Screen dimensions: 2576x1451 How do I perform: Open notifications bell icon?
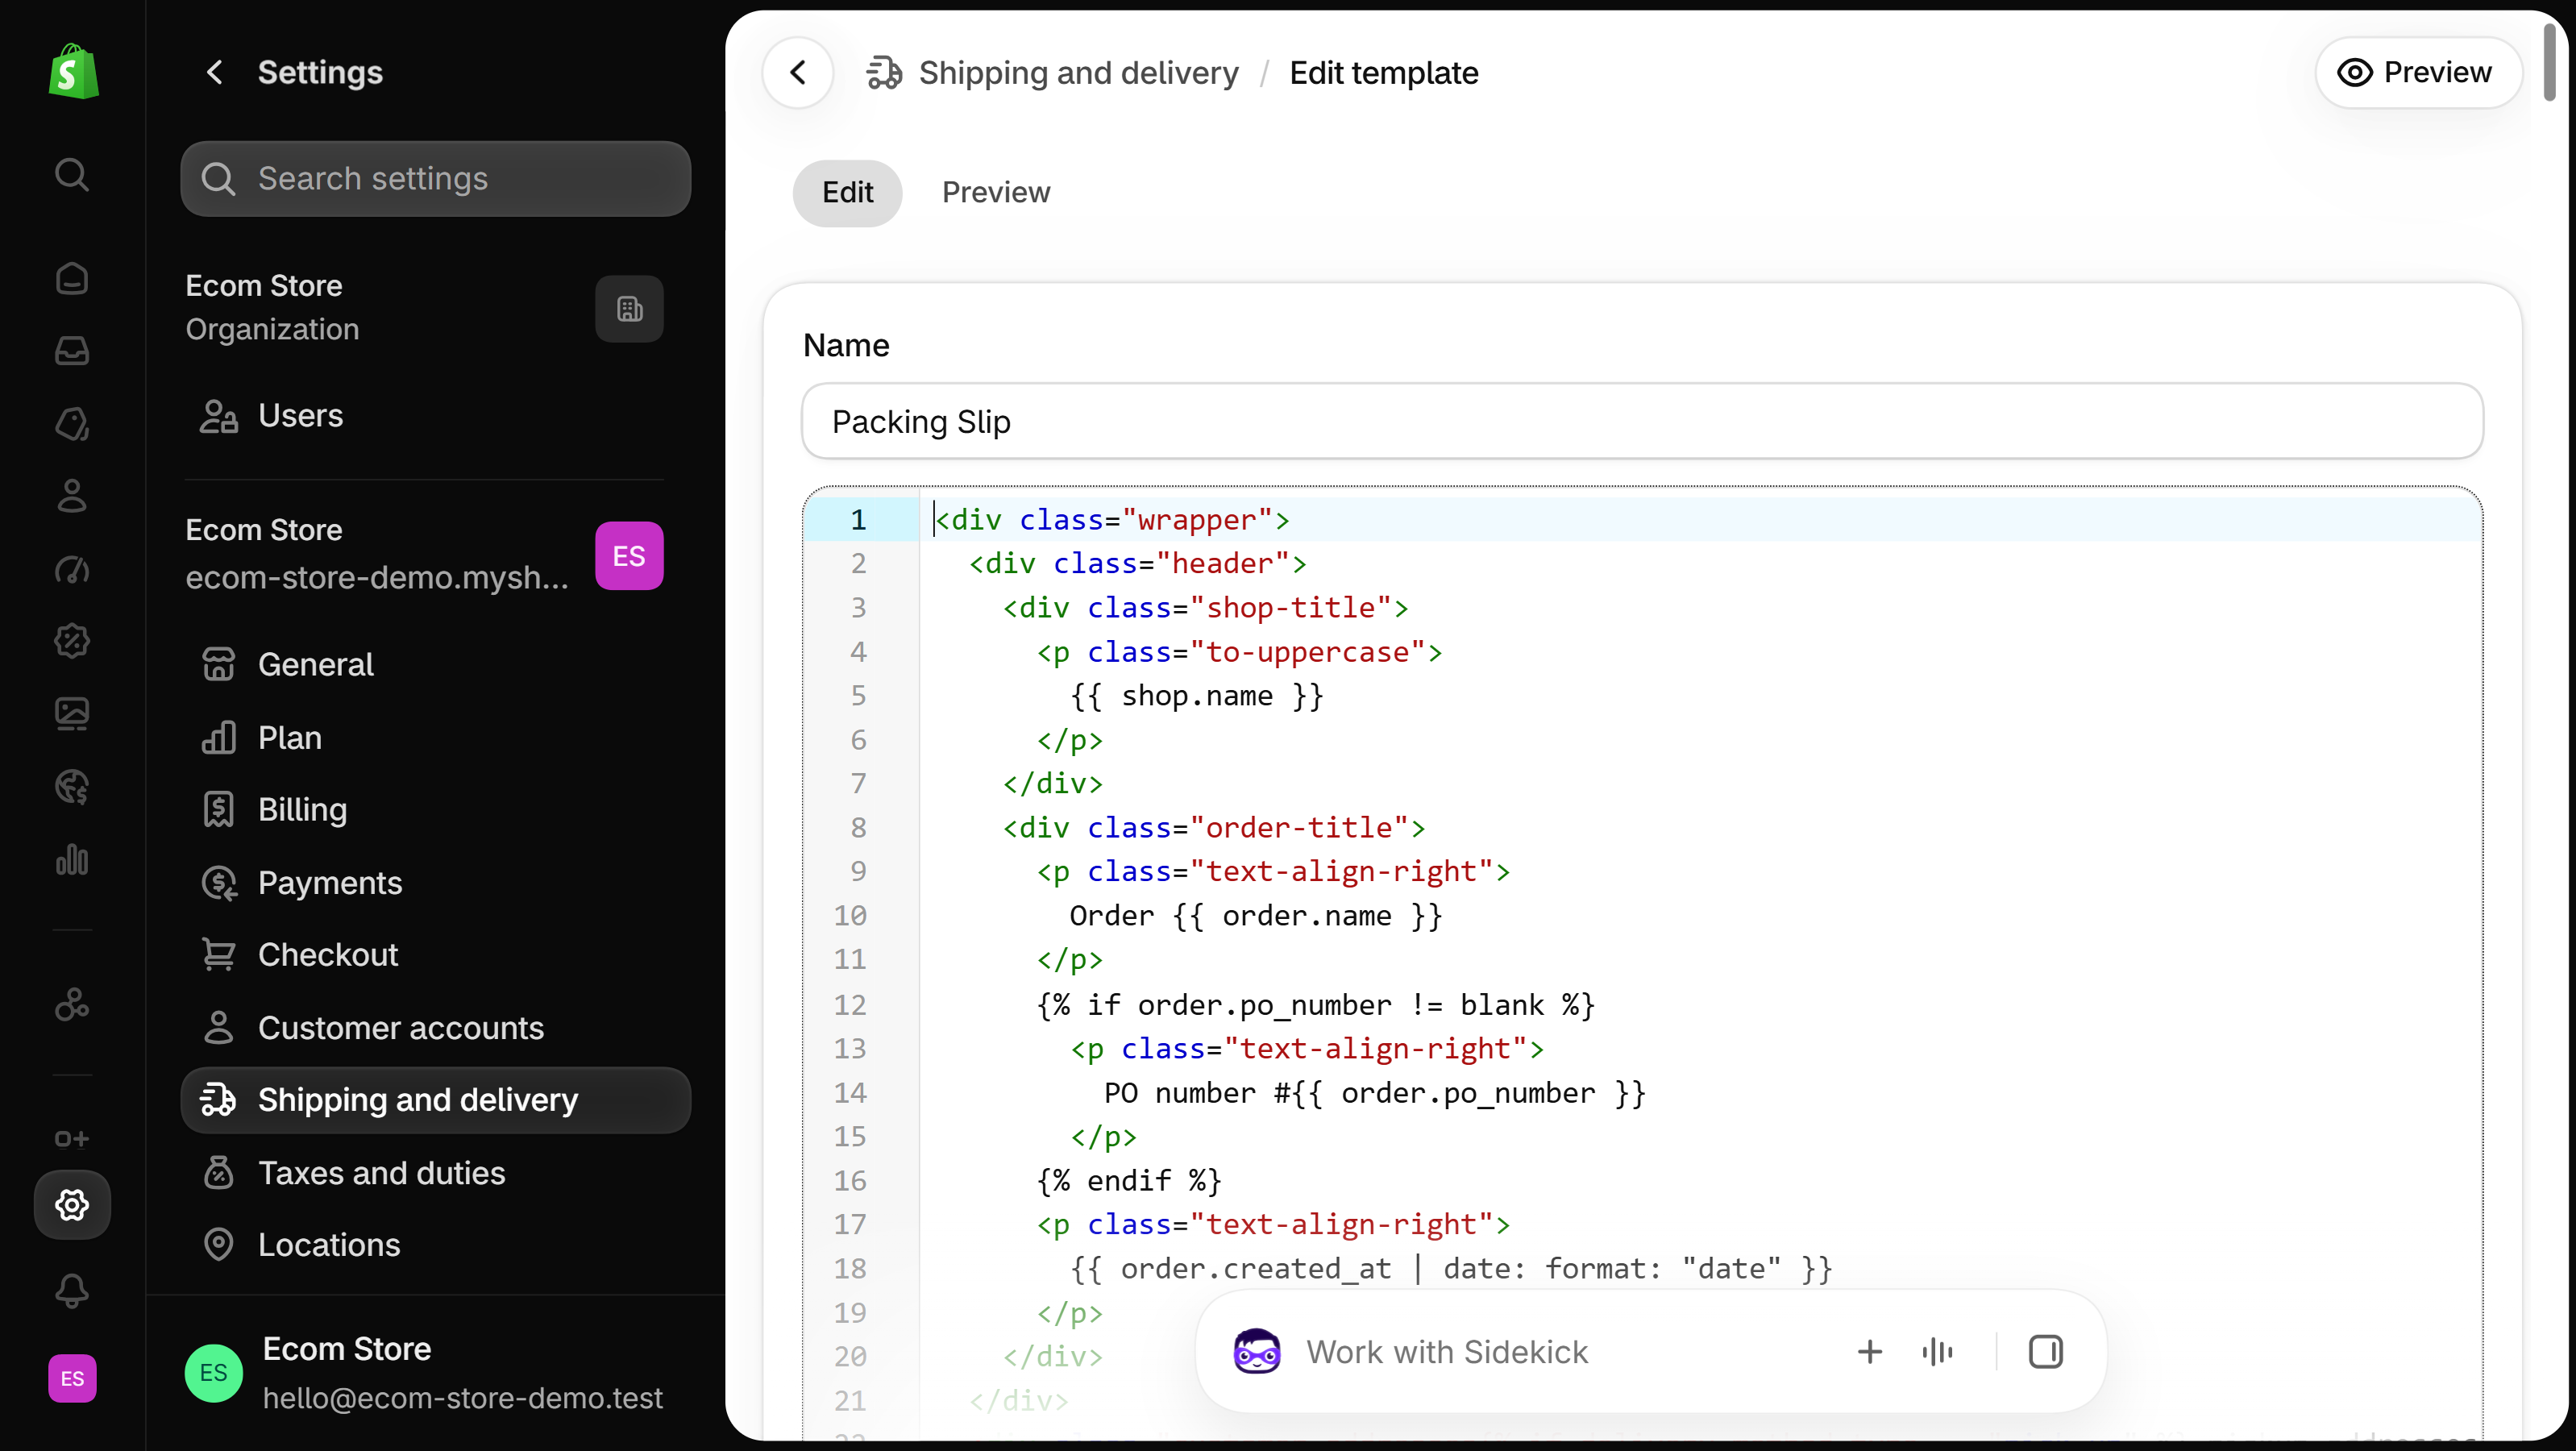pyautogui.click(x=72, y=1291)
